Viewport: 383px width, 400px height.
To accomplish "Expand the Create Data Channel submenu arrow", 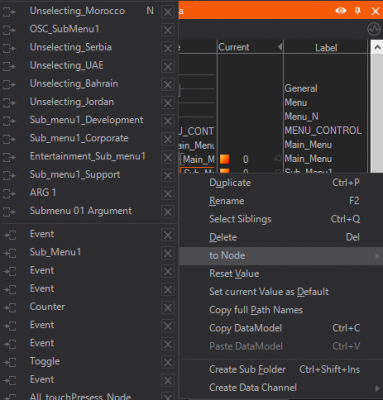I will coord(377,388).
